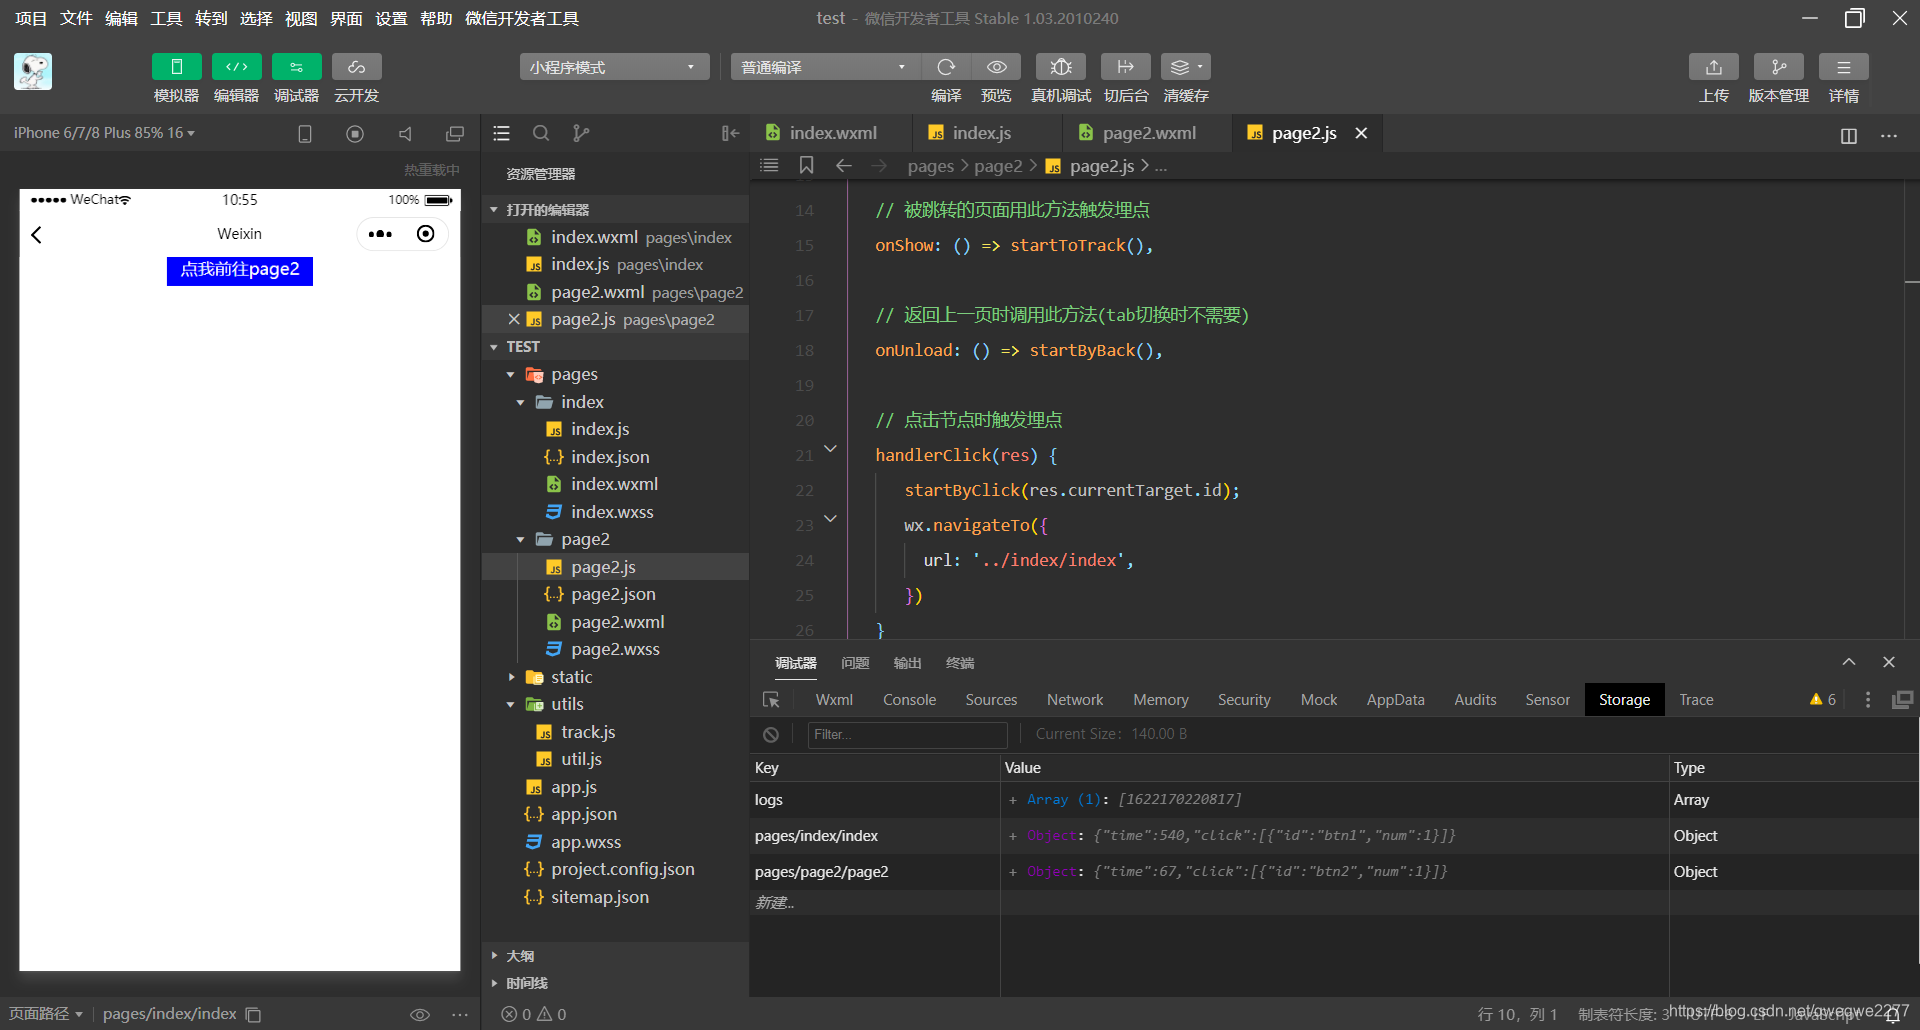
Task: Switch to the index.js editor tab
Action: tap(980, 133)
